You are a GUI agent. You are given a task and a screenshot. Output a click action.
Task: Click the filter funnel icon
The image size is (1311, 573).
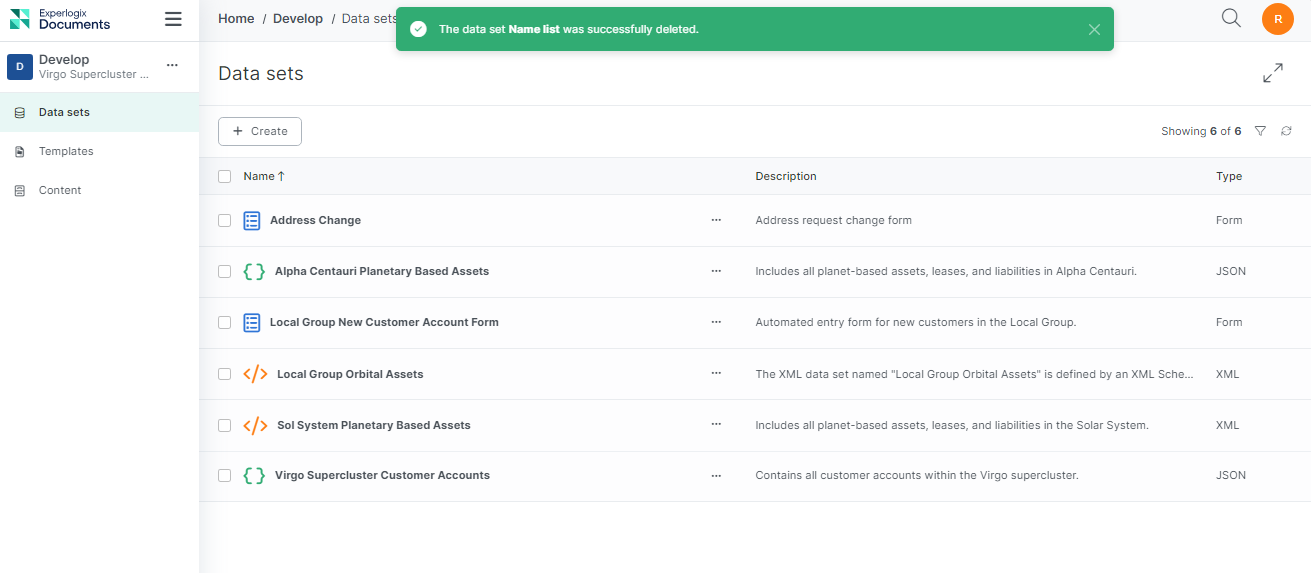pyautogui.click(x=1260, y=131)
